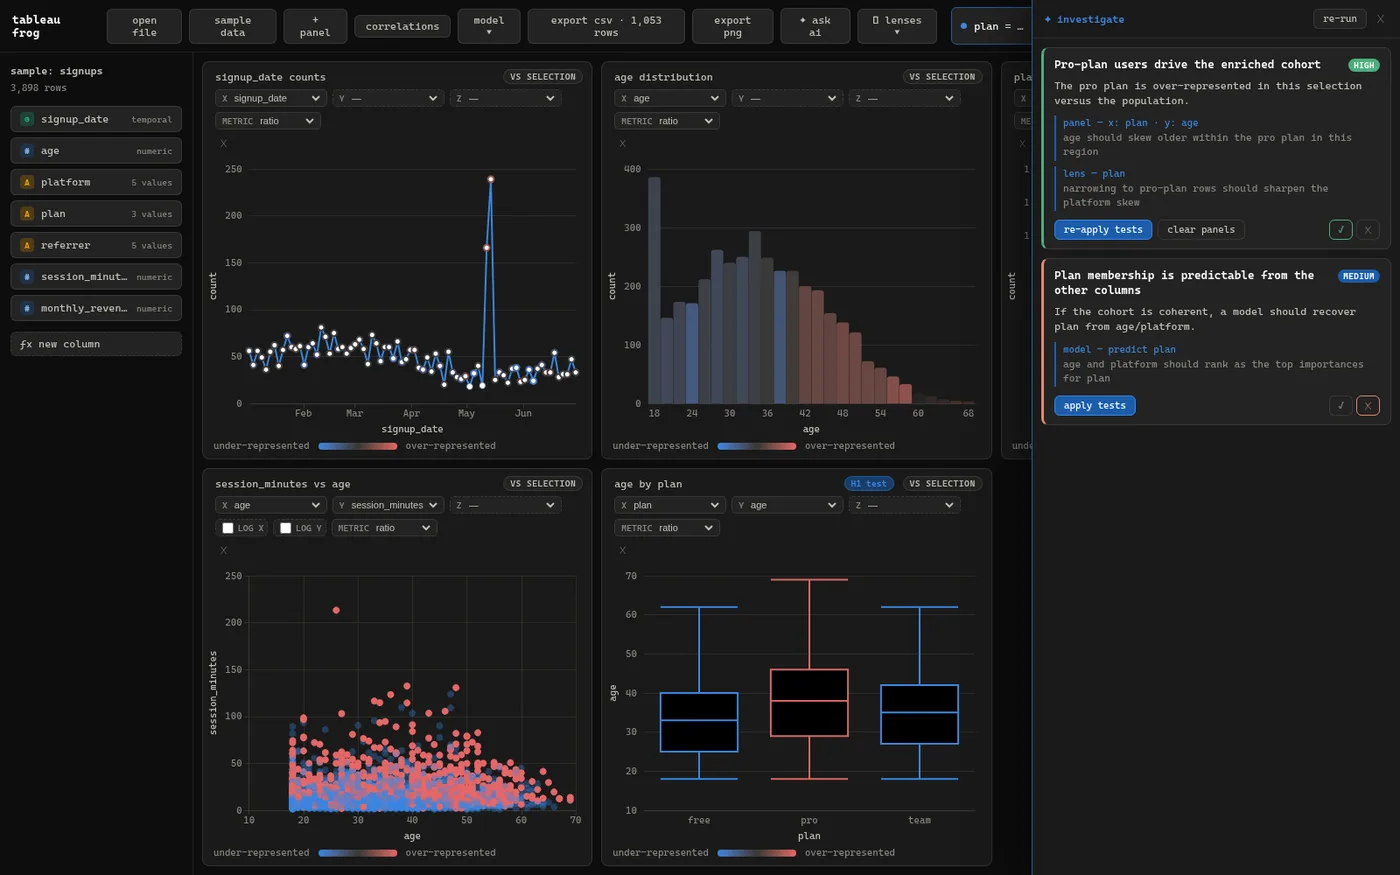Click apply tests for Plan membership hypothesis

1095,405
